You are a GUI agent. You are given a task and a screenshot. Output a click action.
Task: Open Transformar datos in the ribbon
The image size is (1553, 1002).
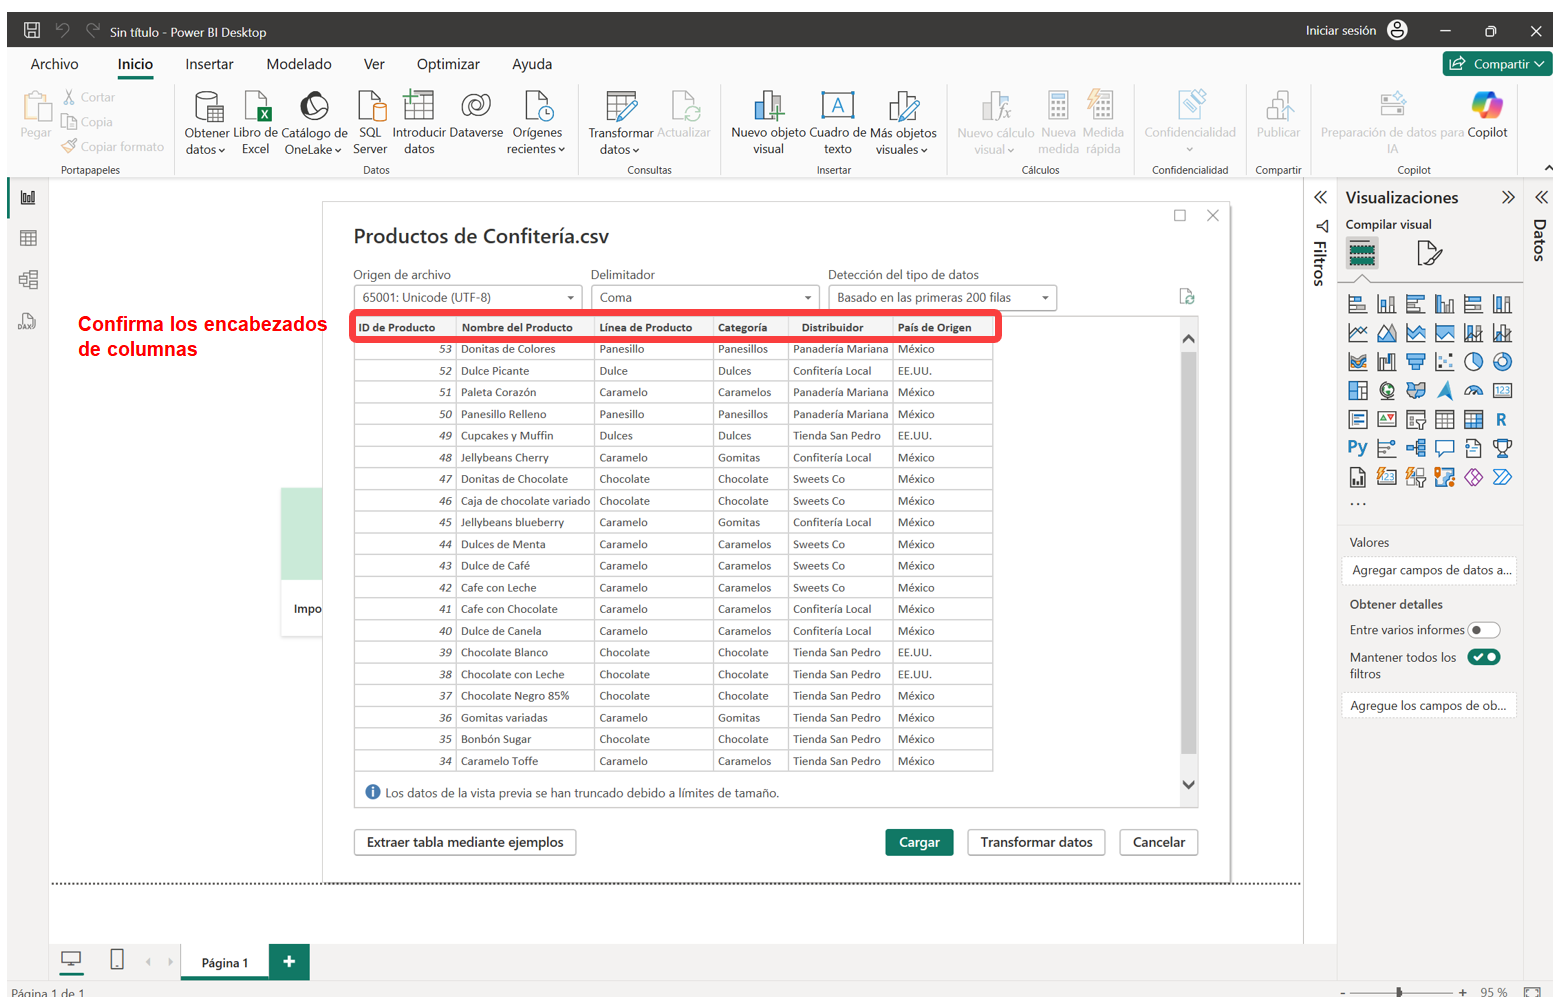[621, 123]
